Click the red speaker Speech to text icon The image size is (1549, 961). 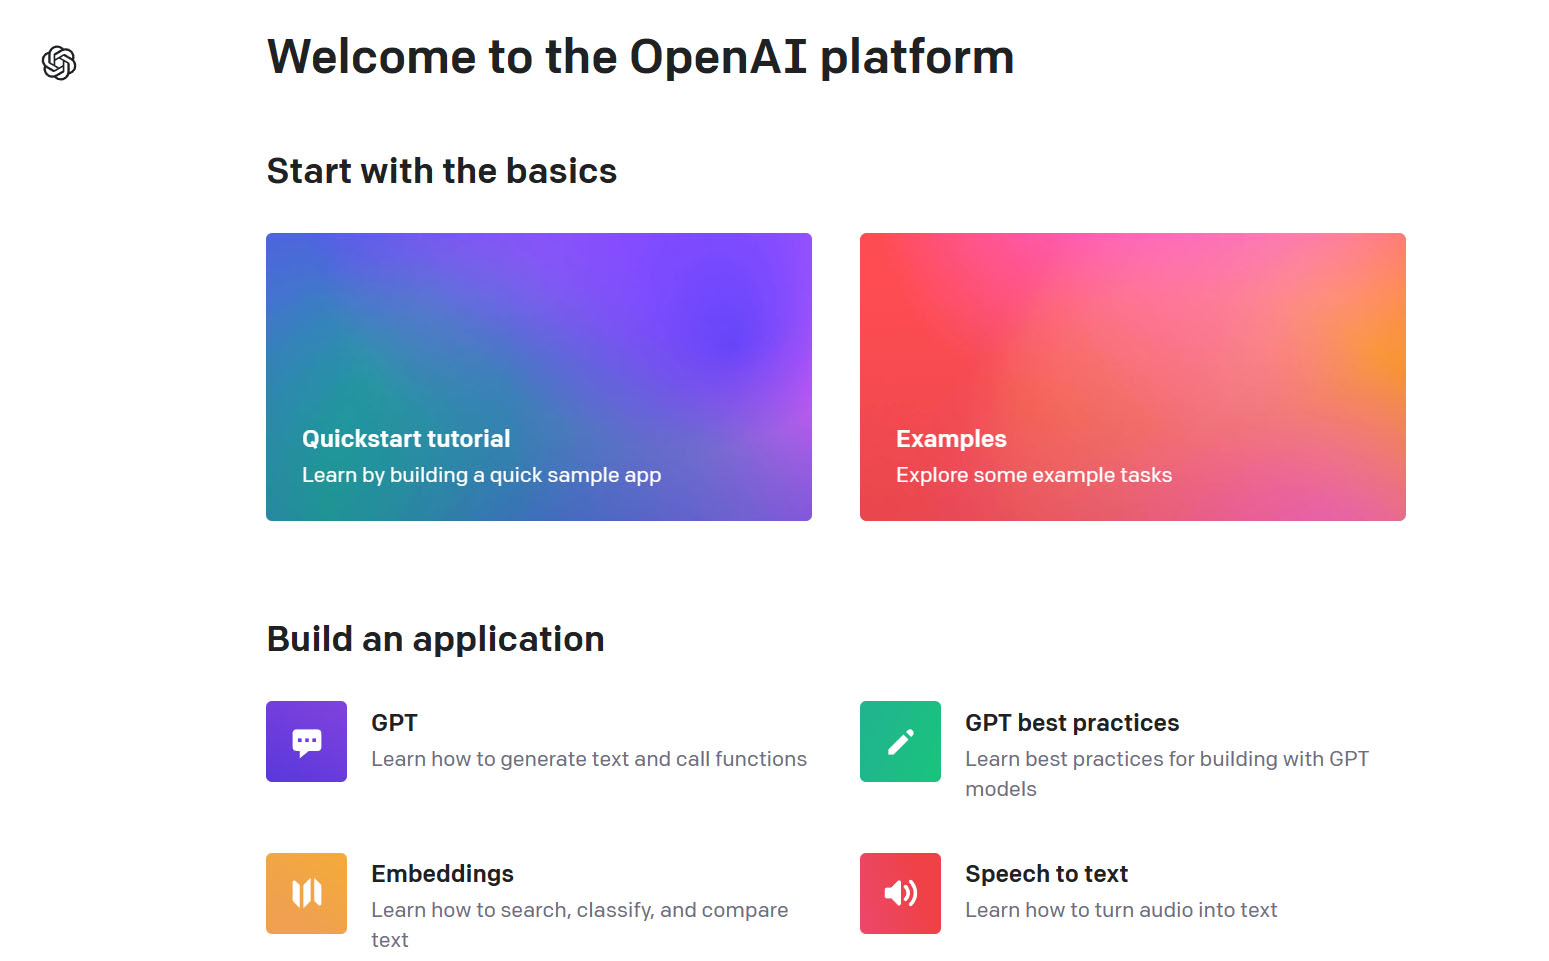900,893
